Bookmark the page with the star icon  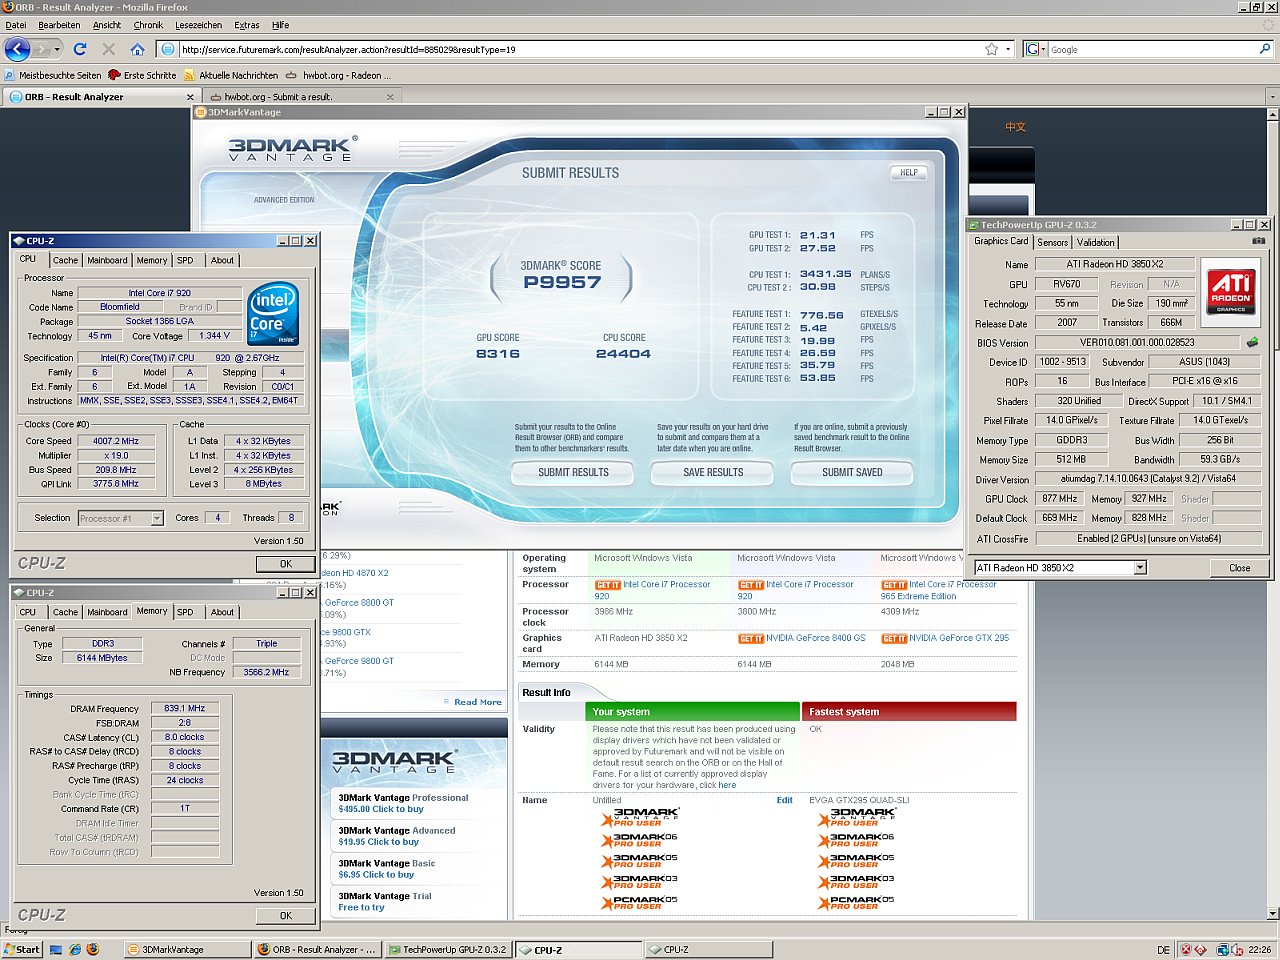pyautogui.click(x=991, y=49)
